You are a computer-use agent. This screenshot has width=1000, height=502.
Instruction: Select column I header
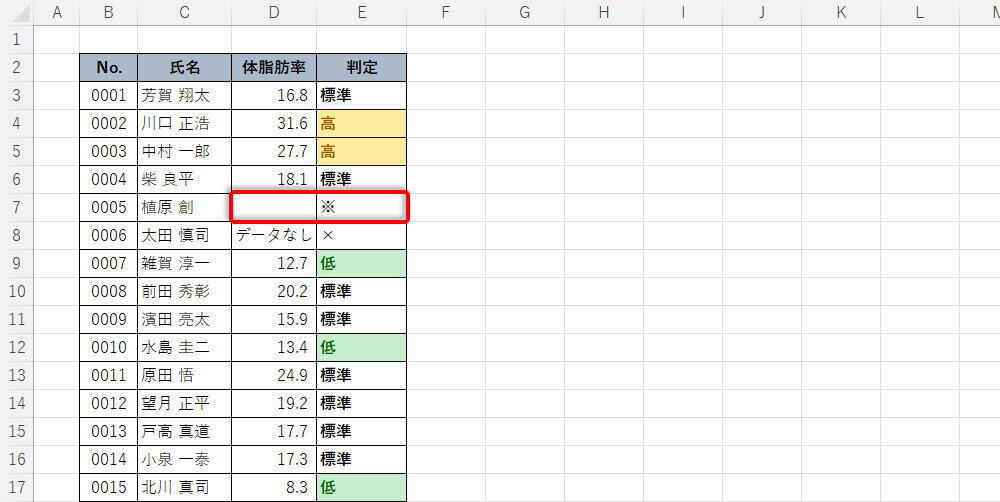(683, 12)
